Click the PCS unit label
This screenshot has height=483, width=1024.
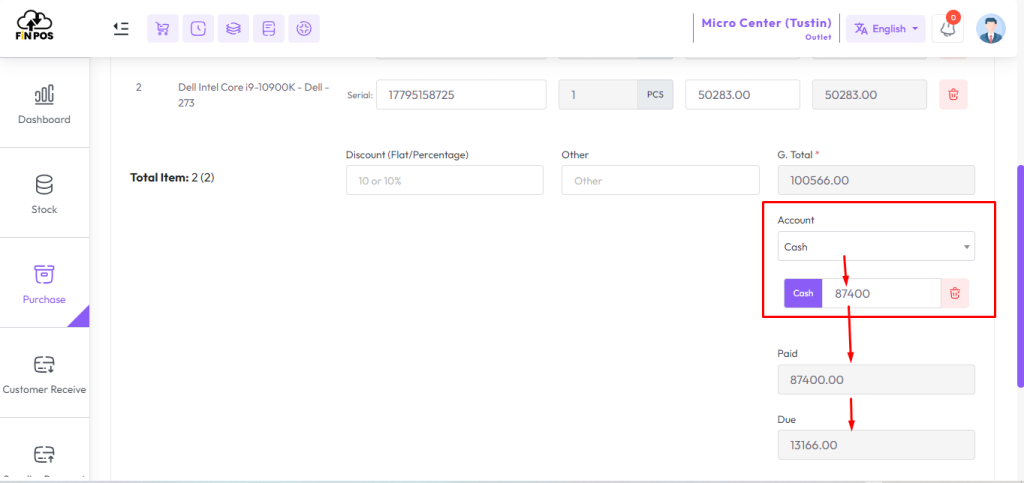(655, 95)
